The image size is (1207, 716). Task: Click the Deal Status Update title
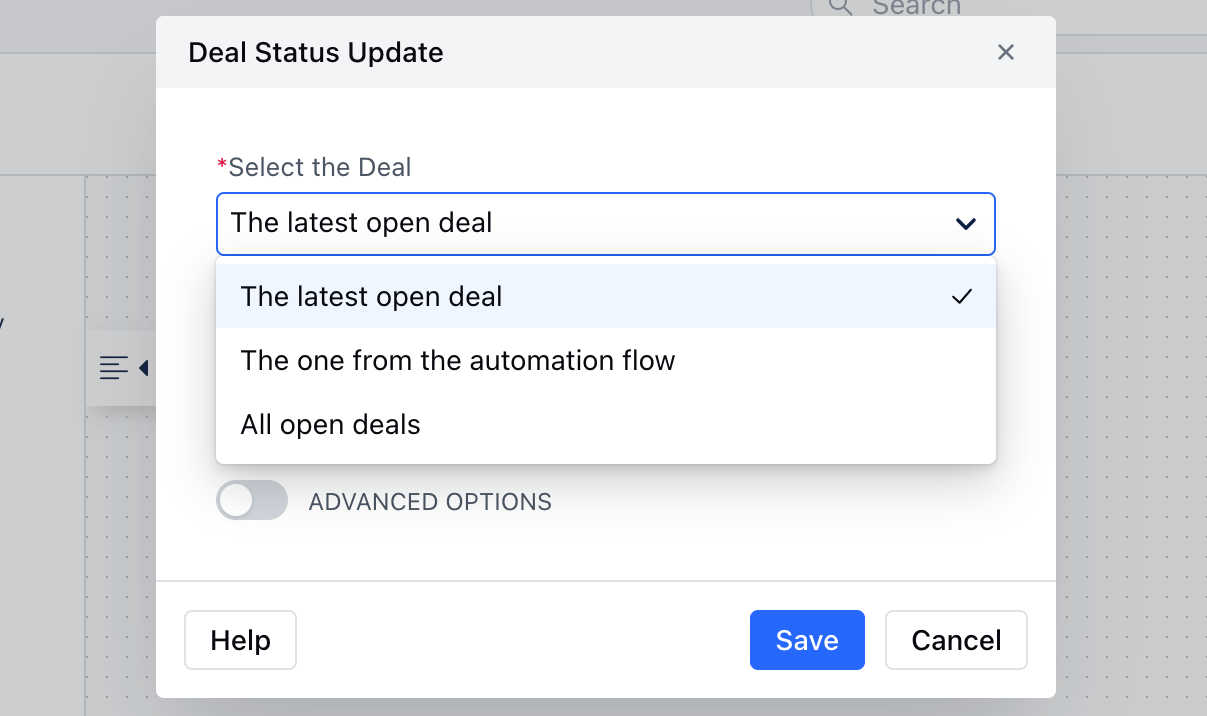tap(316, 52)
